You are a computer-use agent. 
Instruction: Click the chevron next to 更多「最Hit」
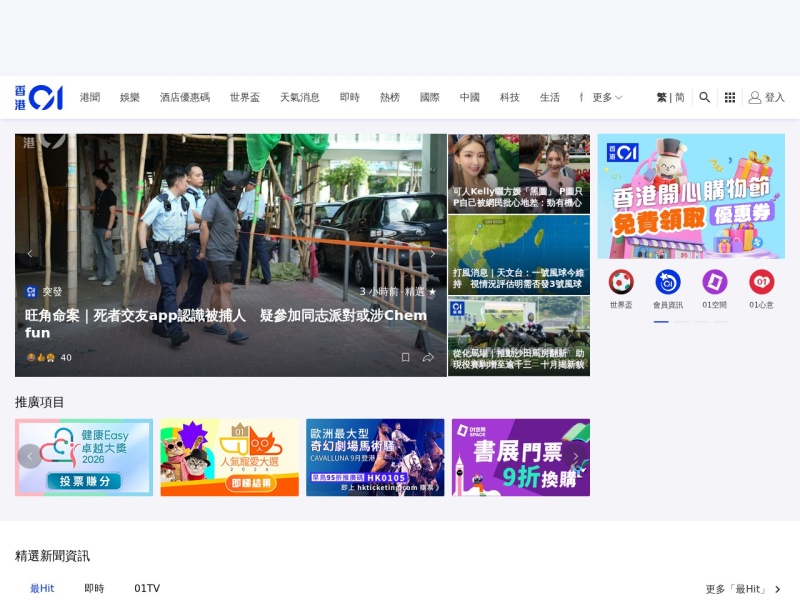click(x=778, y=589)
